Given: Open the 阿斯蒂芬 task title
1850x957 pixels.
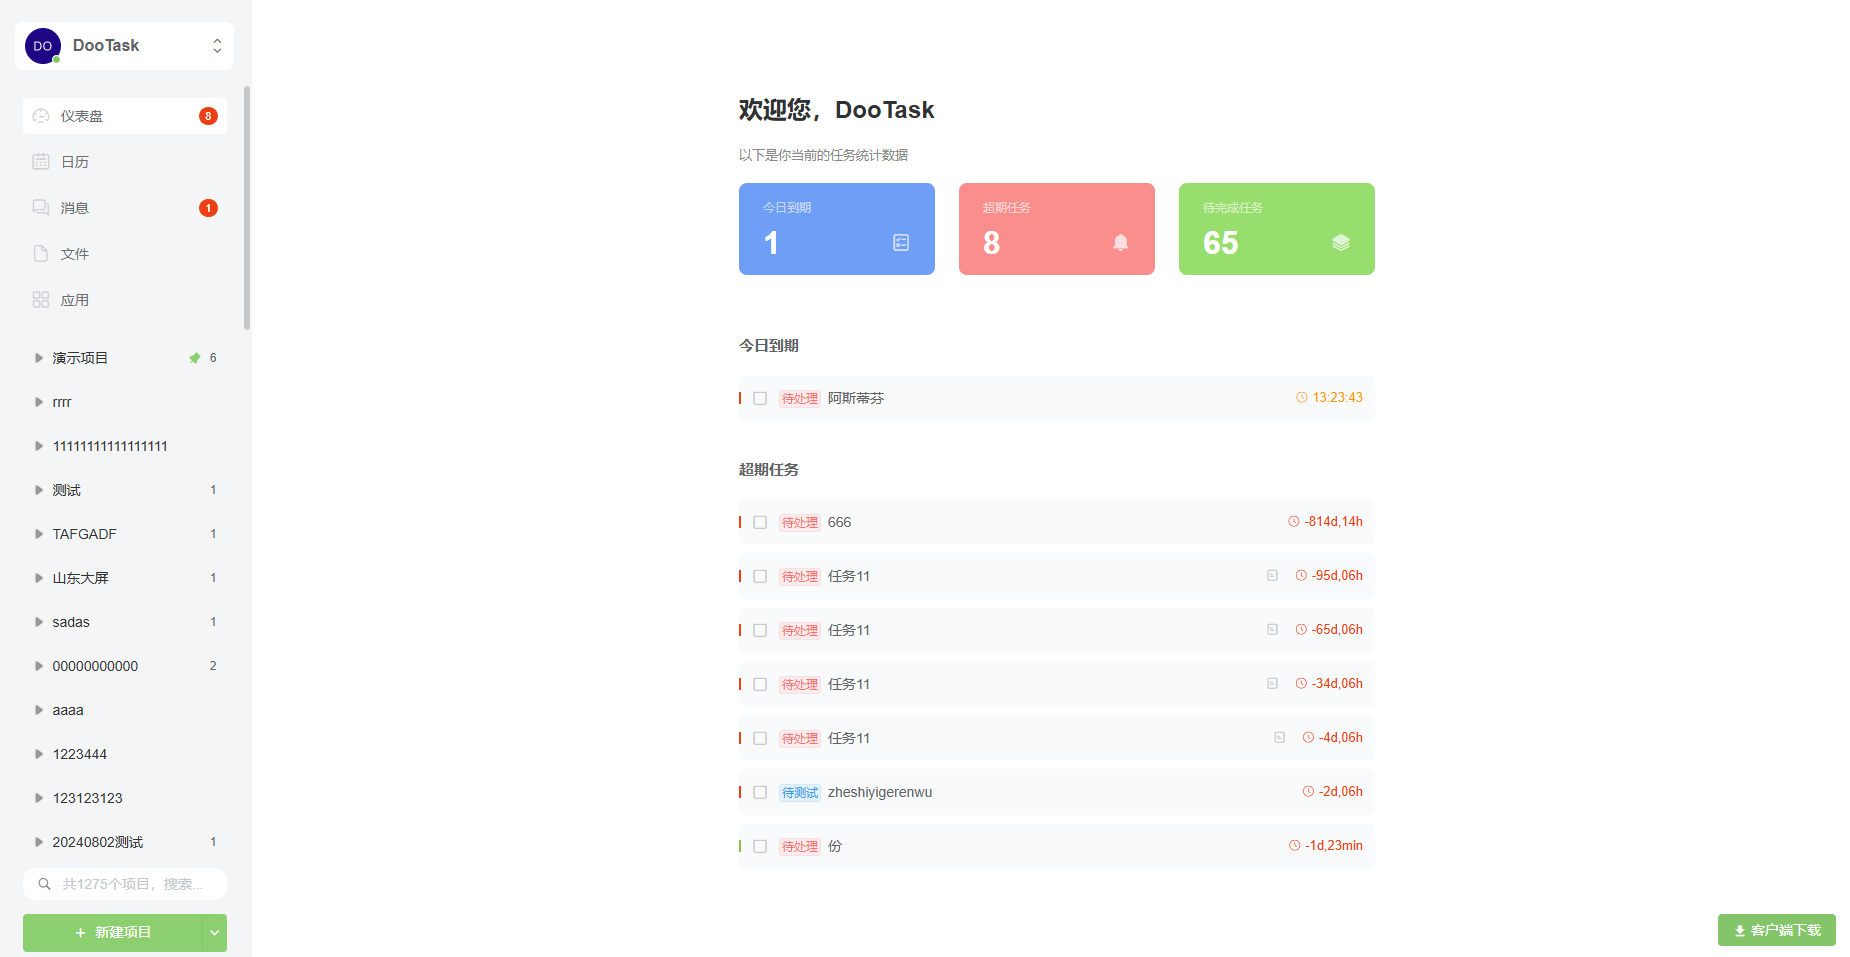Looking at the screenshot, I should click(856, 398).
